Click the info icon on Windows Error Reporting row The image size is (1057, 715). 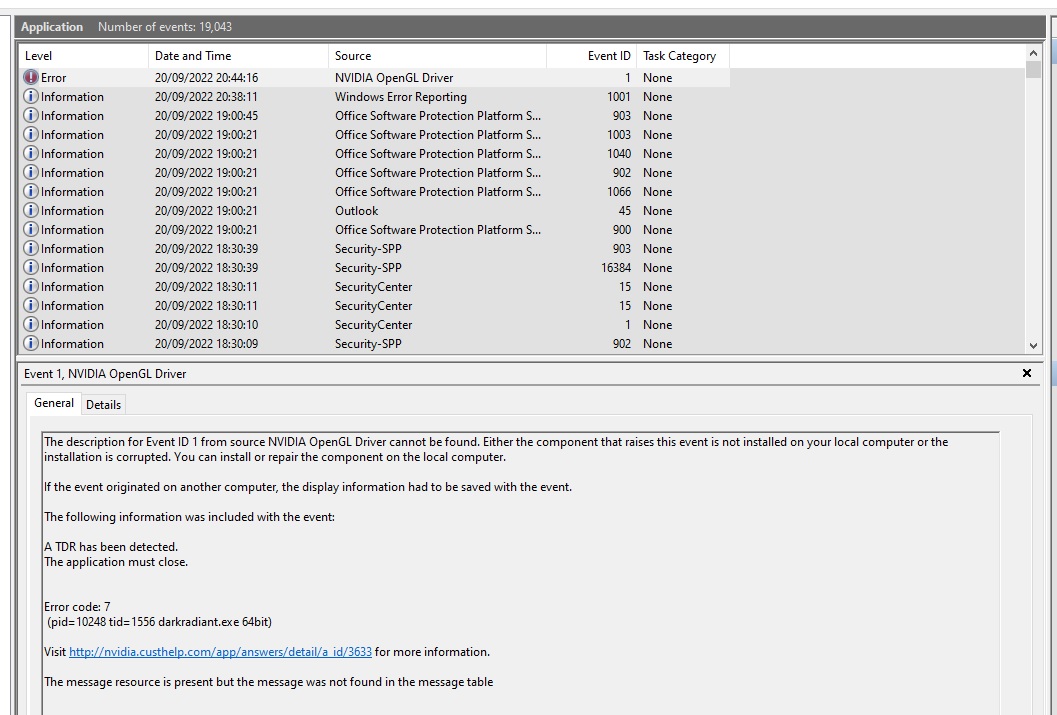31,97
